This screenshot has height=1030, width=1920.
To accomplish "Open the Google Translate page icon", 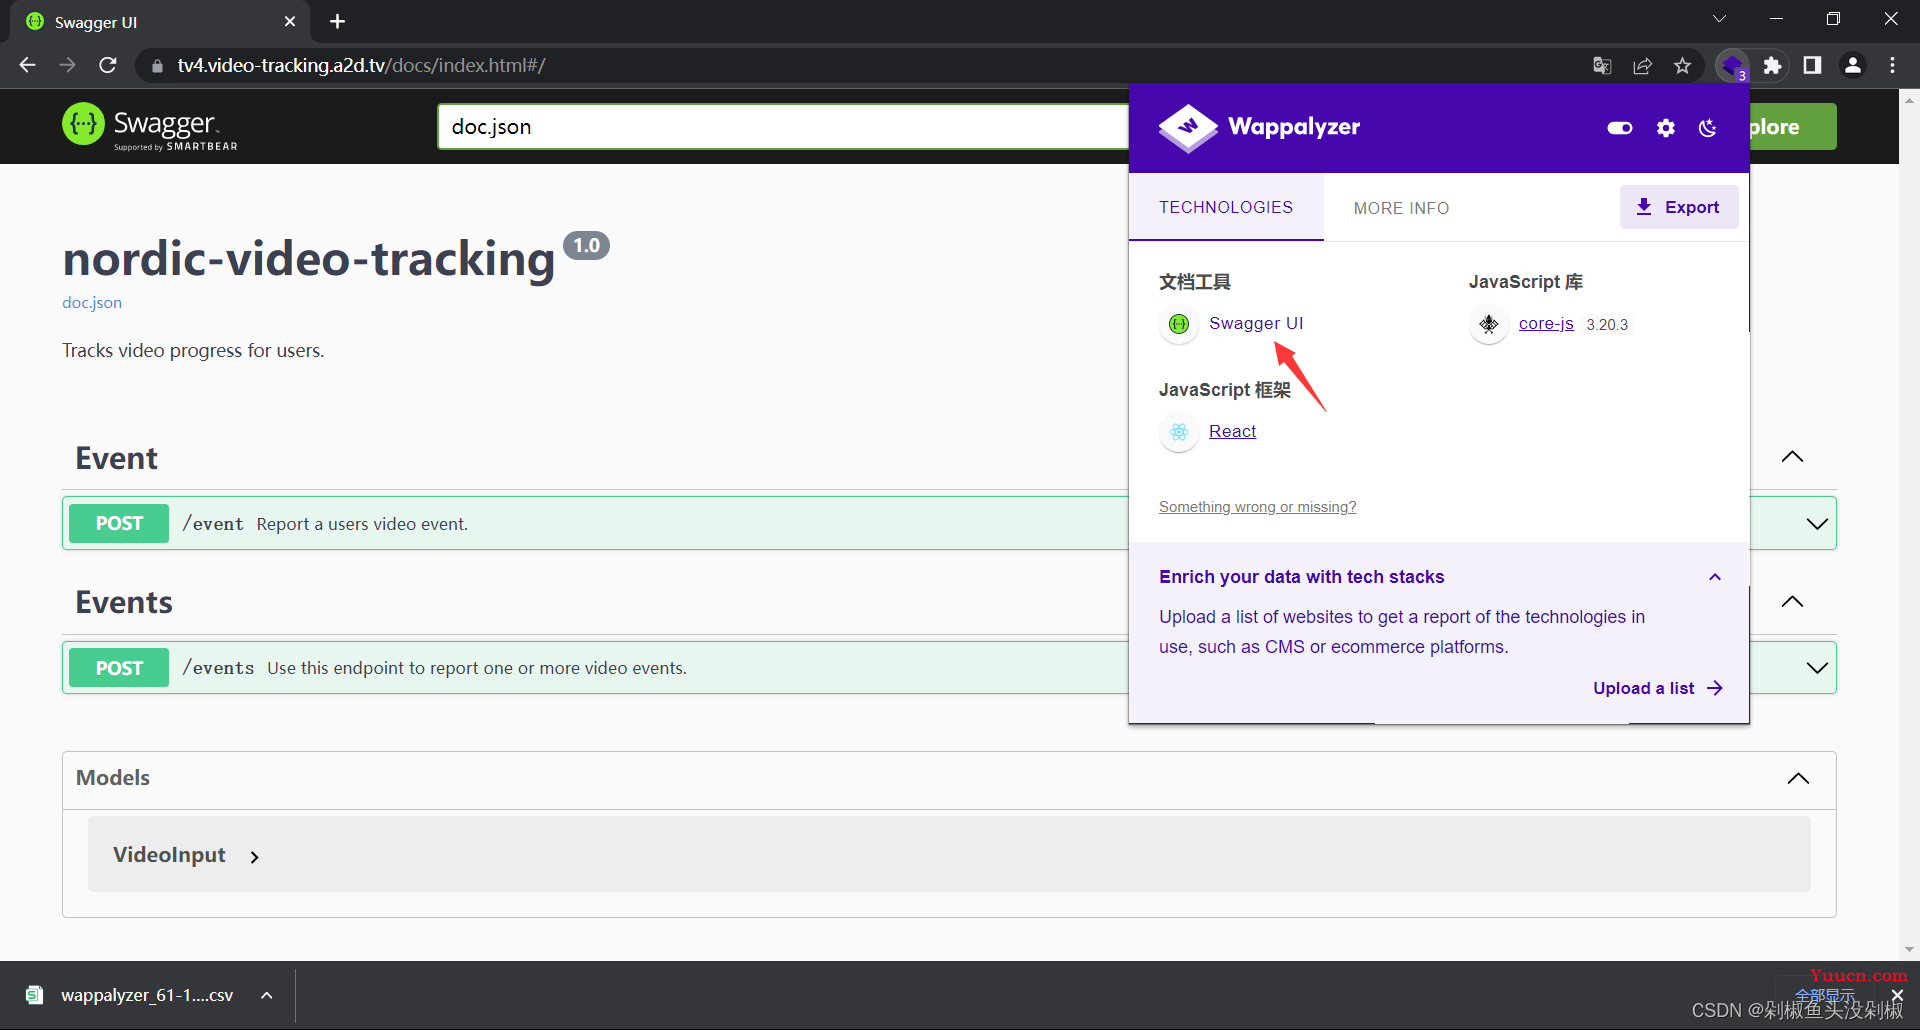I will [x=1602, y=66].
